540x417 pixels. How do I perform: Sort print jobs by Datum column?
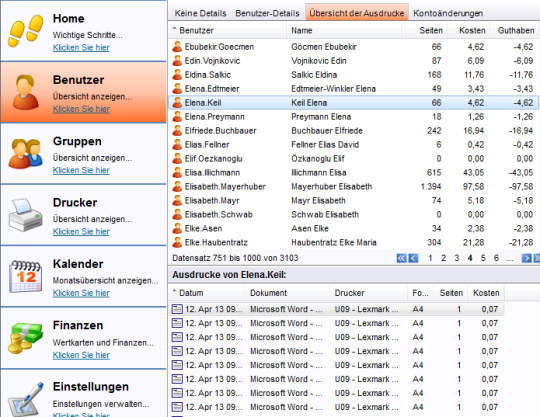coord(207,293)
